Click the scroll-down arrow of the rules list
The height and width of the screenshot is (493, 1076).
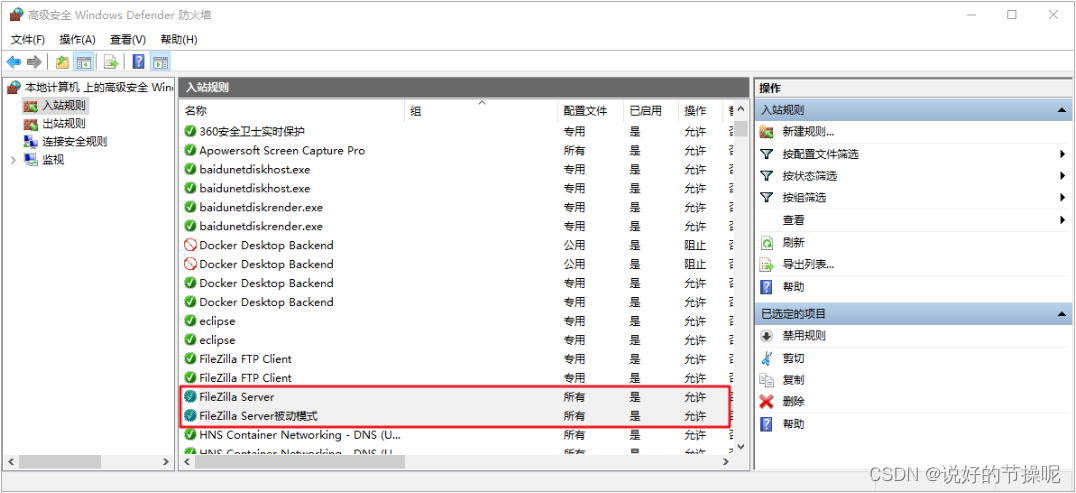pos(740,446)
